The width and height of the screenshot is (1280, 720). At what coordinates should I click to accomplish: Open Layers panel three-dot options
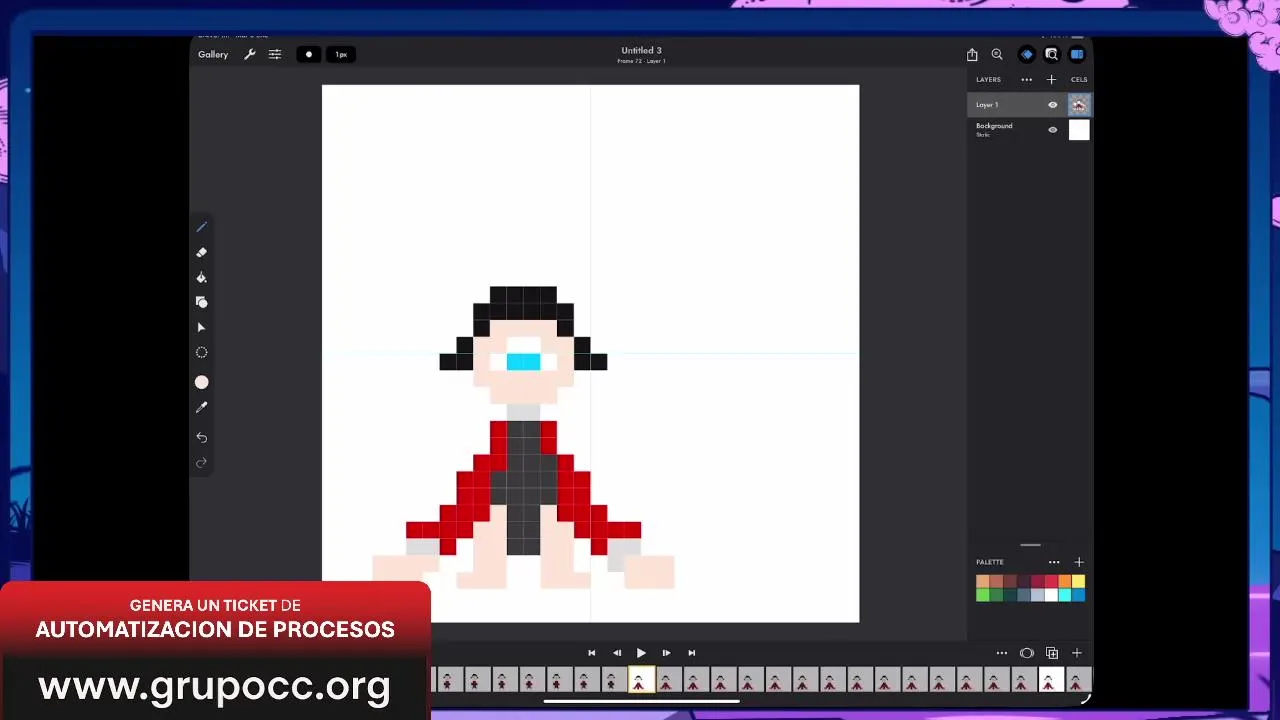pyautogui.click(x=1026, y=79)
